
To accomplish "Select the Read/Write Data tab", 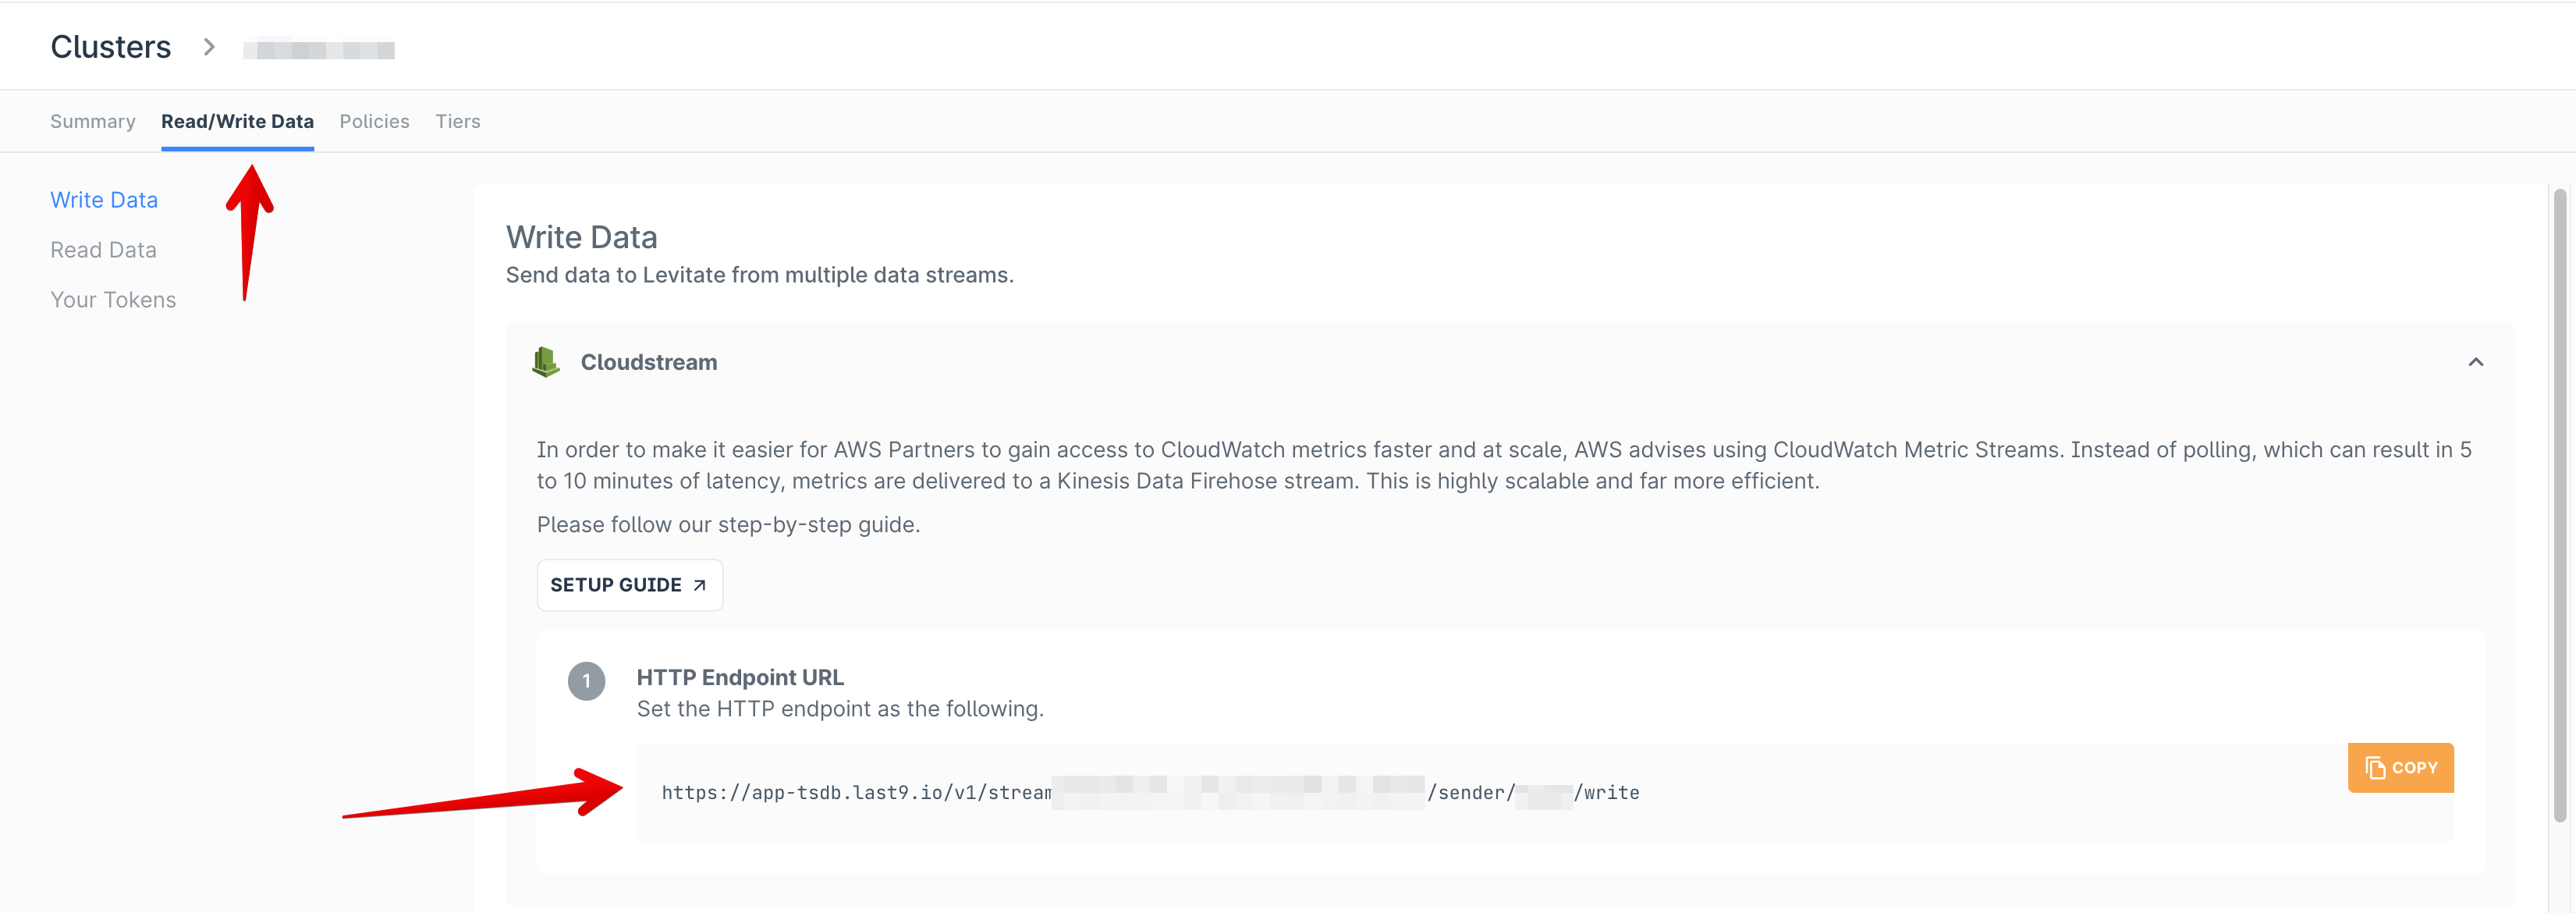I will tap(237, 121).
